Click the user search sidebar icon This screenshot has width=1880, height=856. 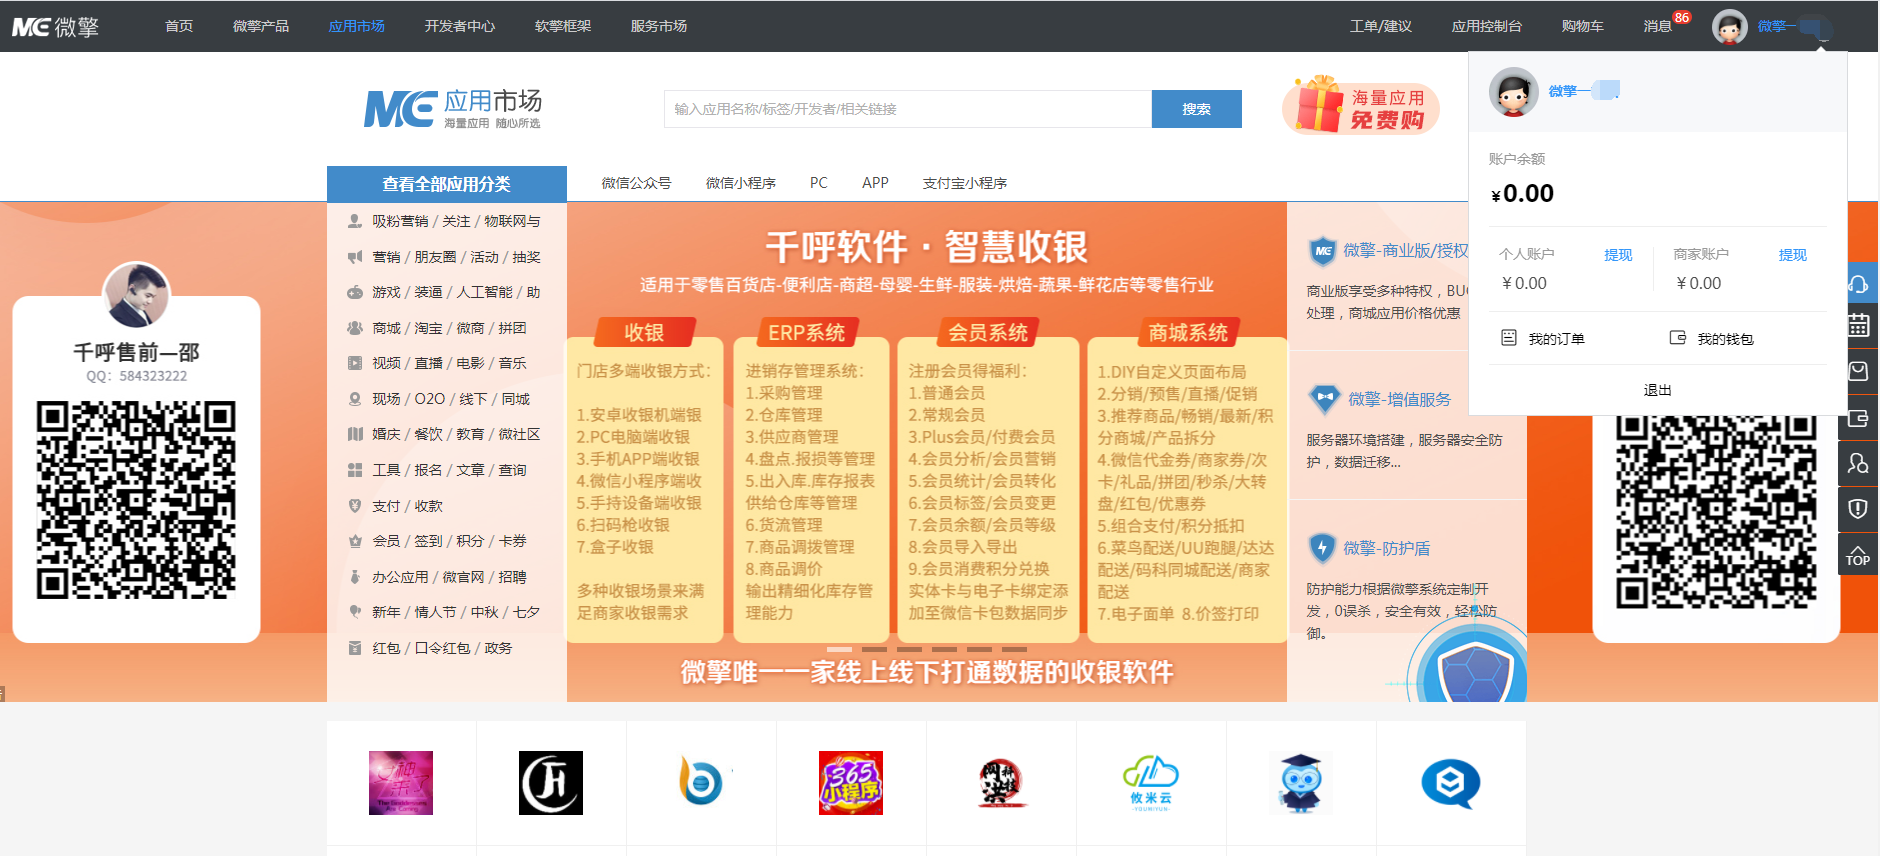pyautogui.click(x=1858, y=464)
